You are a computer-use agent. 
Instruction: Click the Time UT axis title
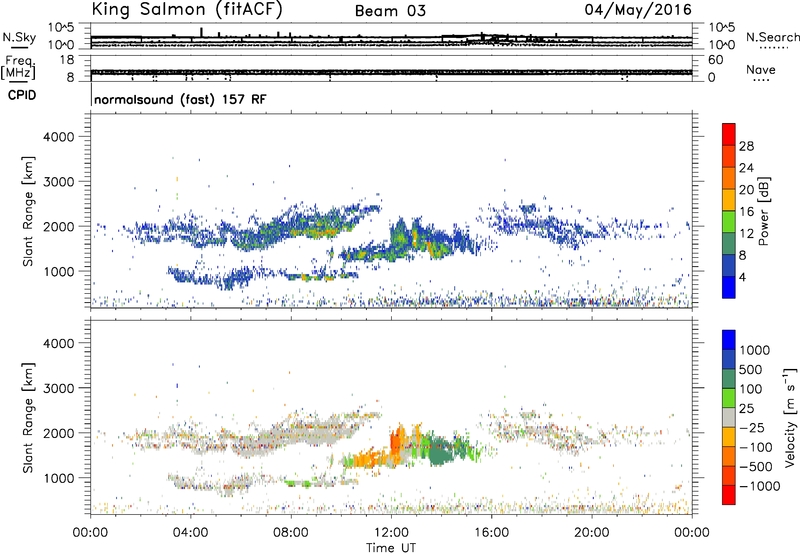click(391, 548)
